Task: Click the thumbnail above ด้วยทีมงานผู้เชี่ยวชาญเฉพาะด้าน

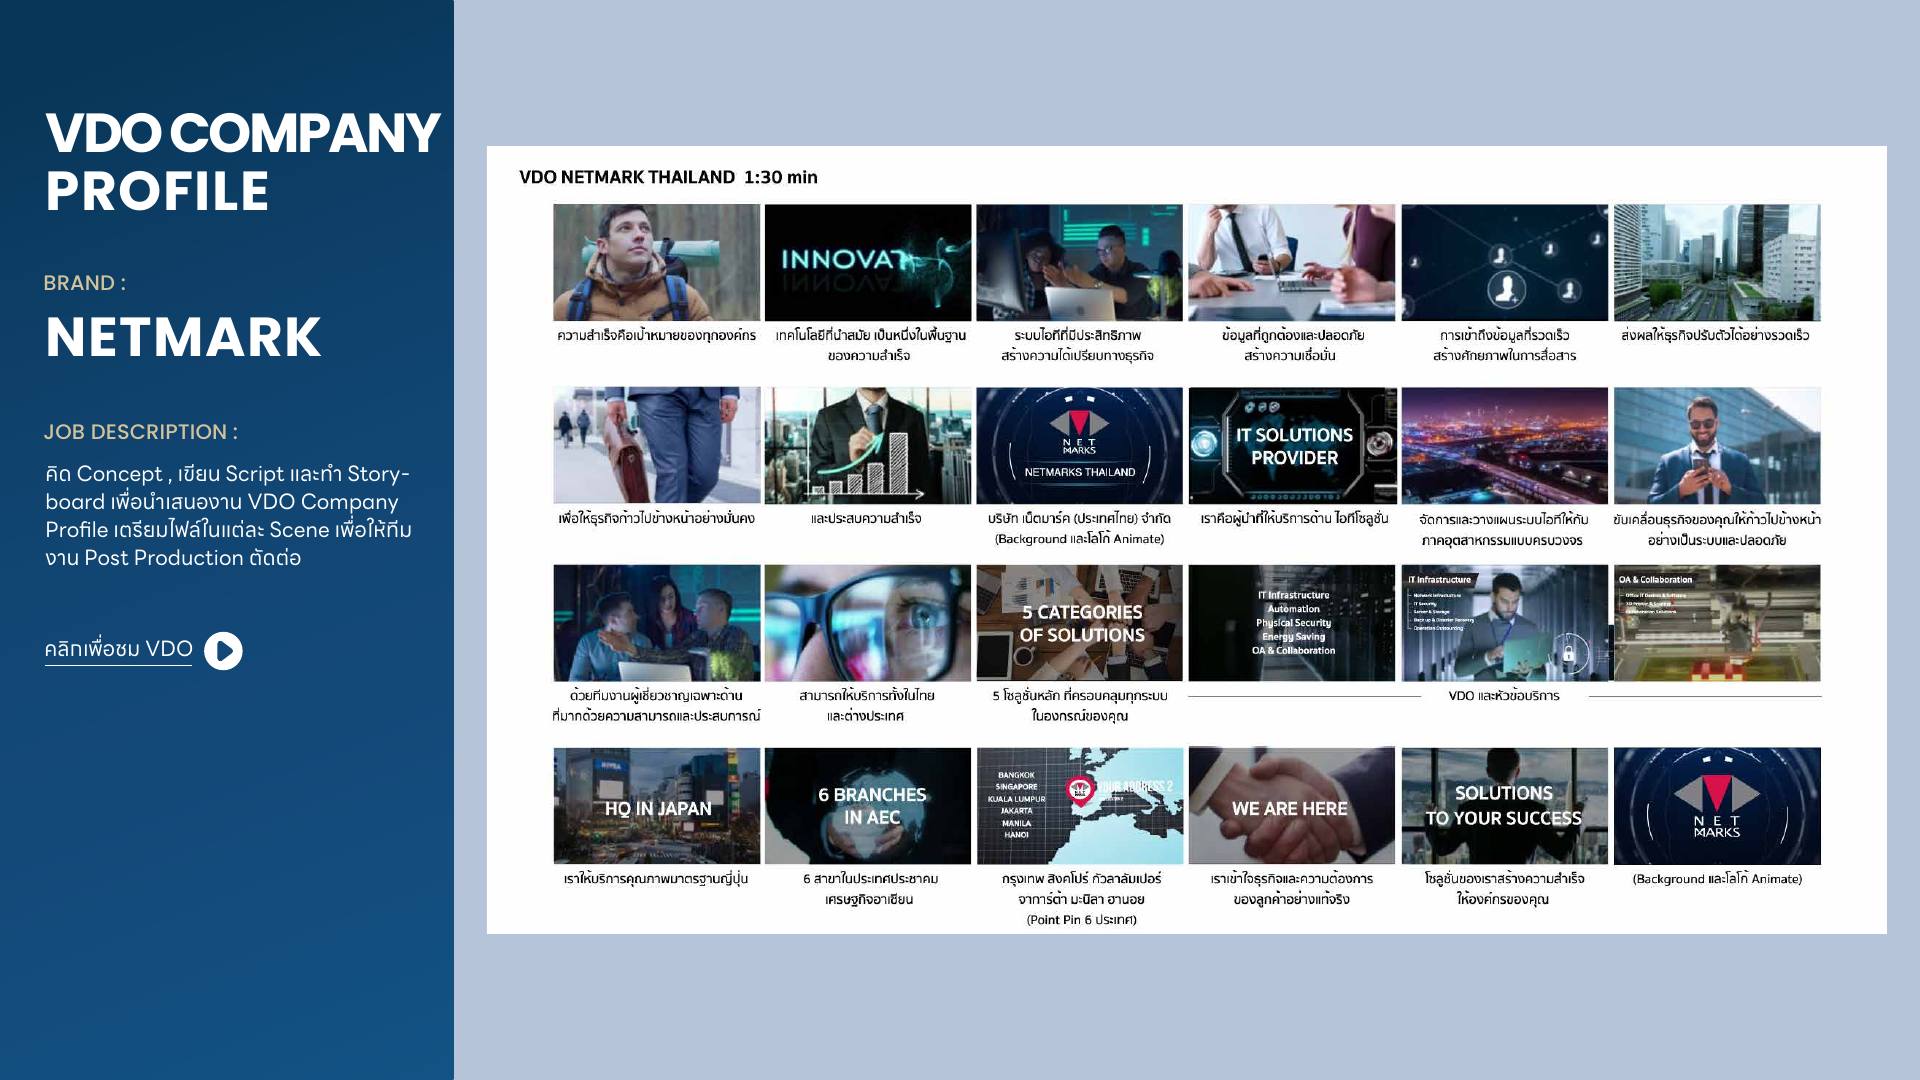Action: 656,623
